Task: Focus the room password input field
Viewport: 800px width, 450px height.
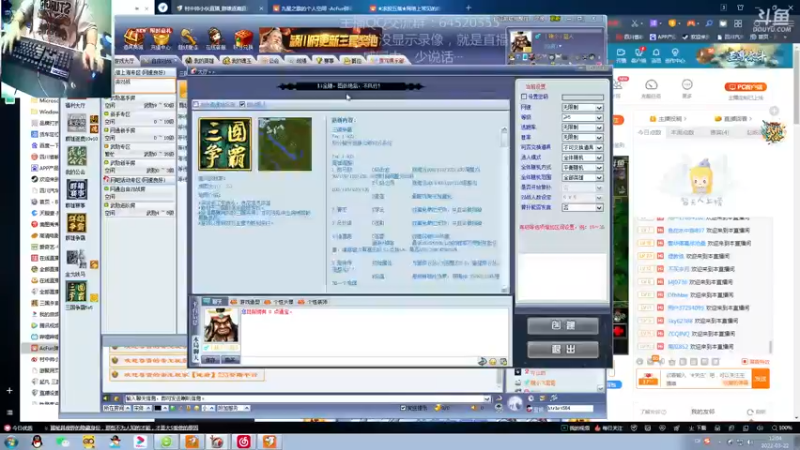Action: (583, 97)
